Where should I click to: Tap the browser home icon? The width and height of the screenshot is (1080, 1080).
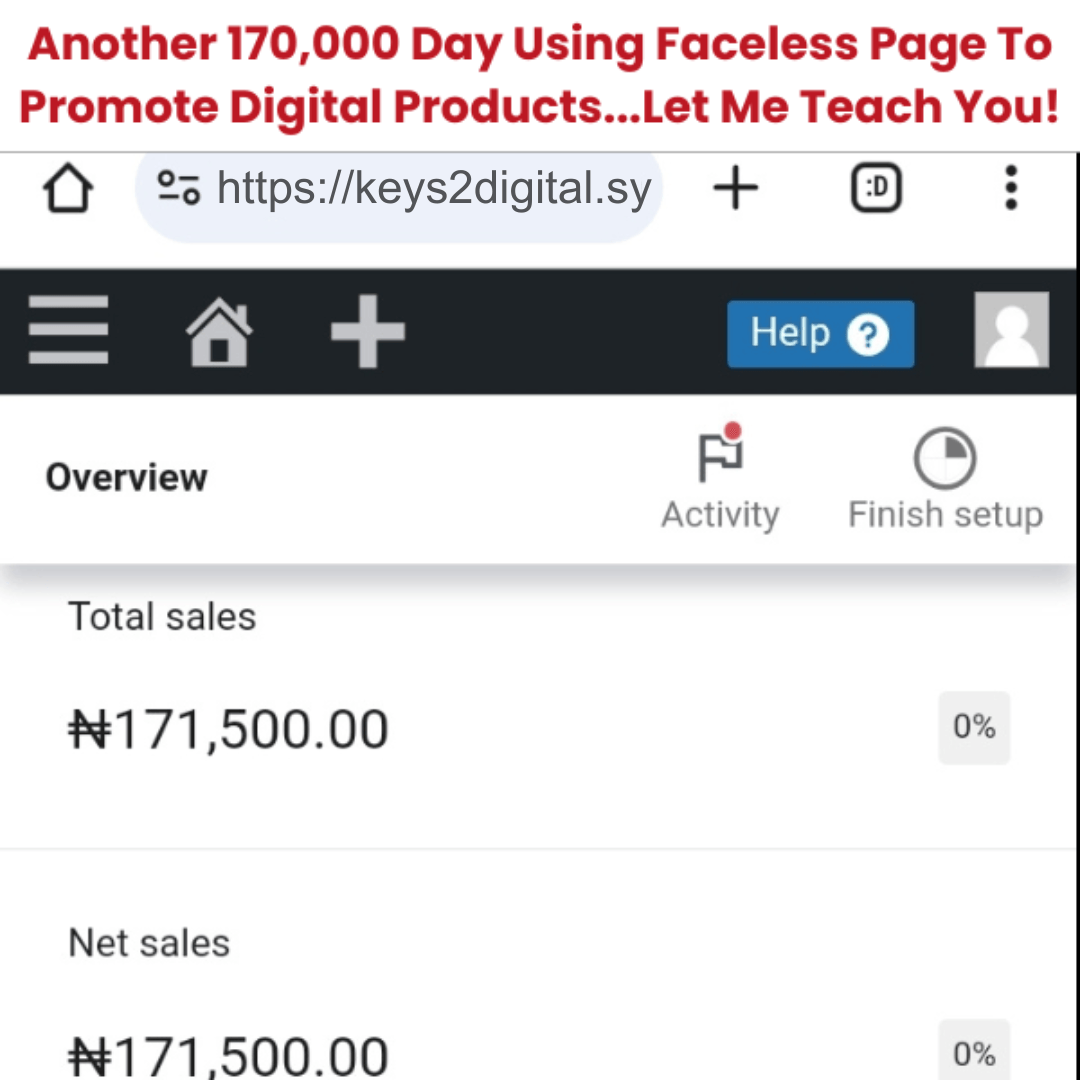(x=68, y=189)
